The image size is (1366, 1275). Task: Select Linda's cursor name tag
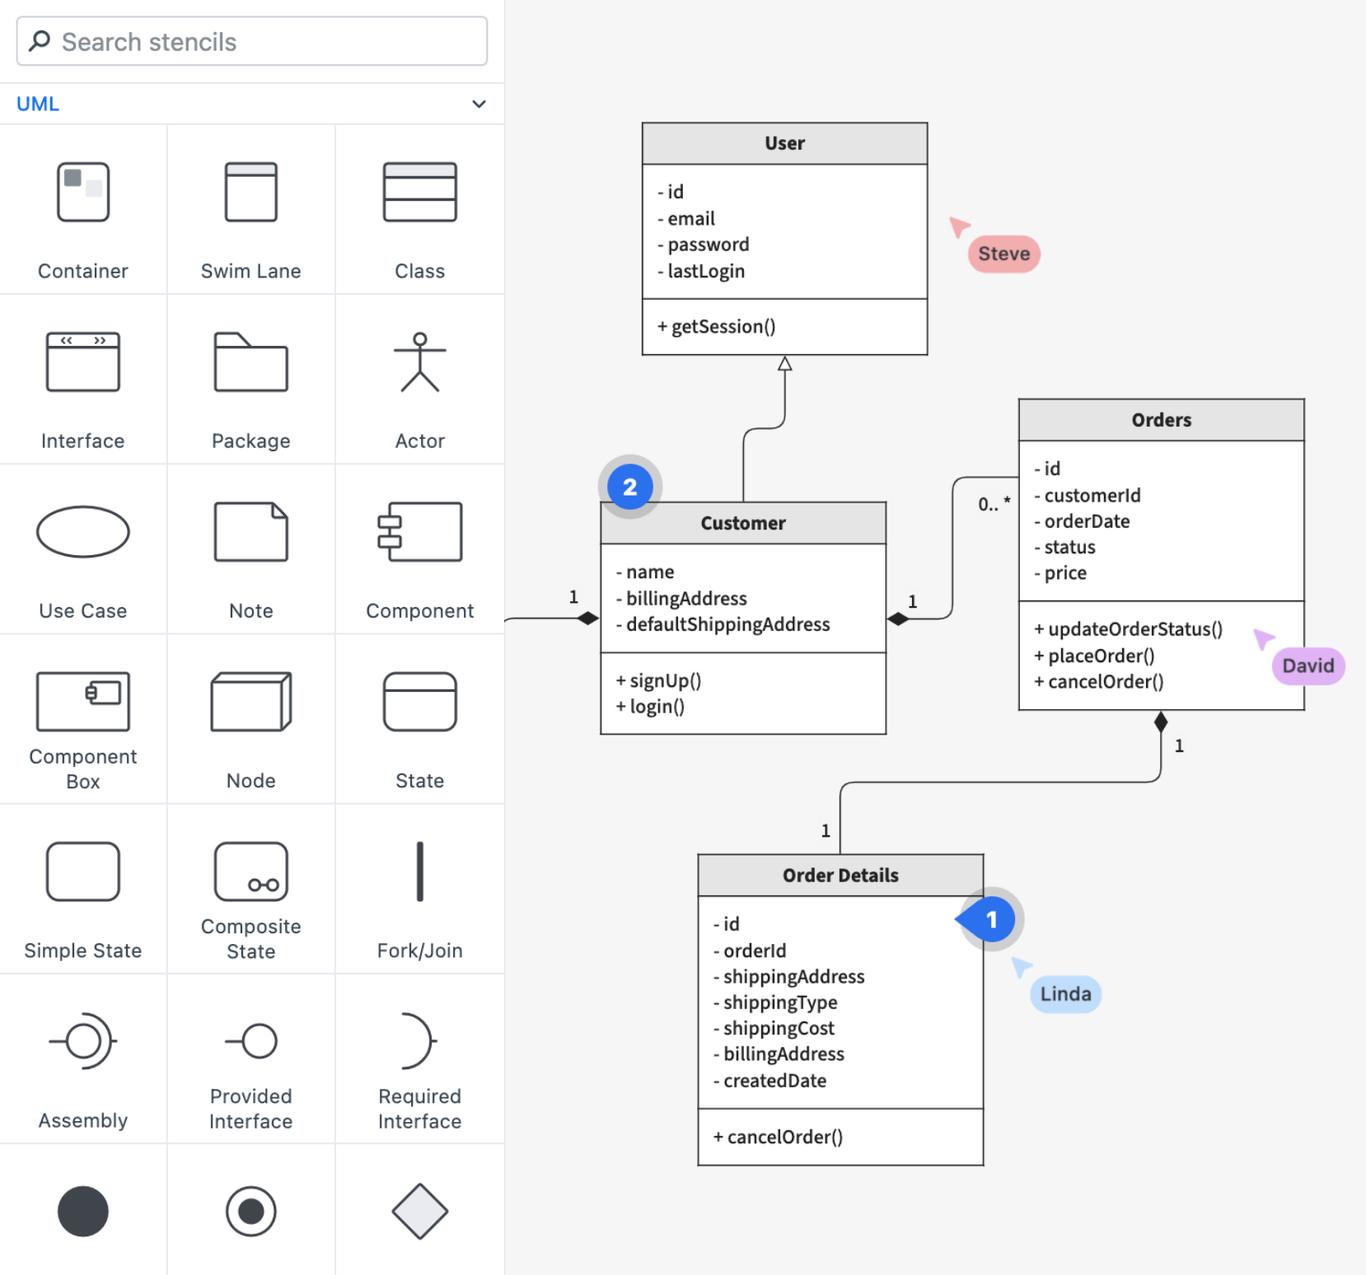pyautogui.click(x=1065, y=993)
